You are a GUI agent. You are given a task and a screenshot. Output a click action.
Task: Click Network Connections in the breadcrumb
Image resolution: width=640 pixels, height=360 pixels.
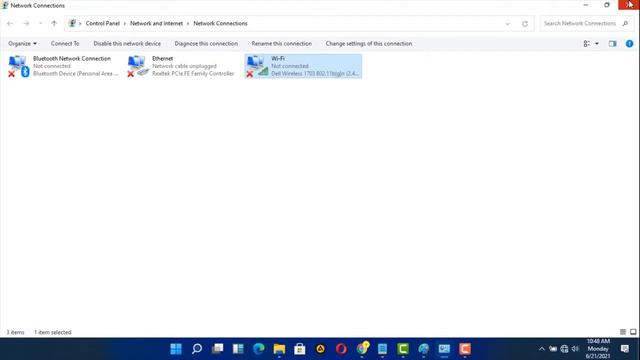point(220,24)
